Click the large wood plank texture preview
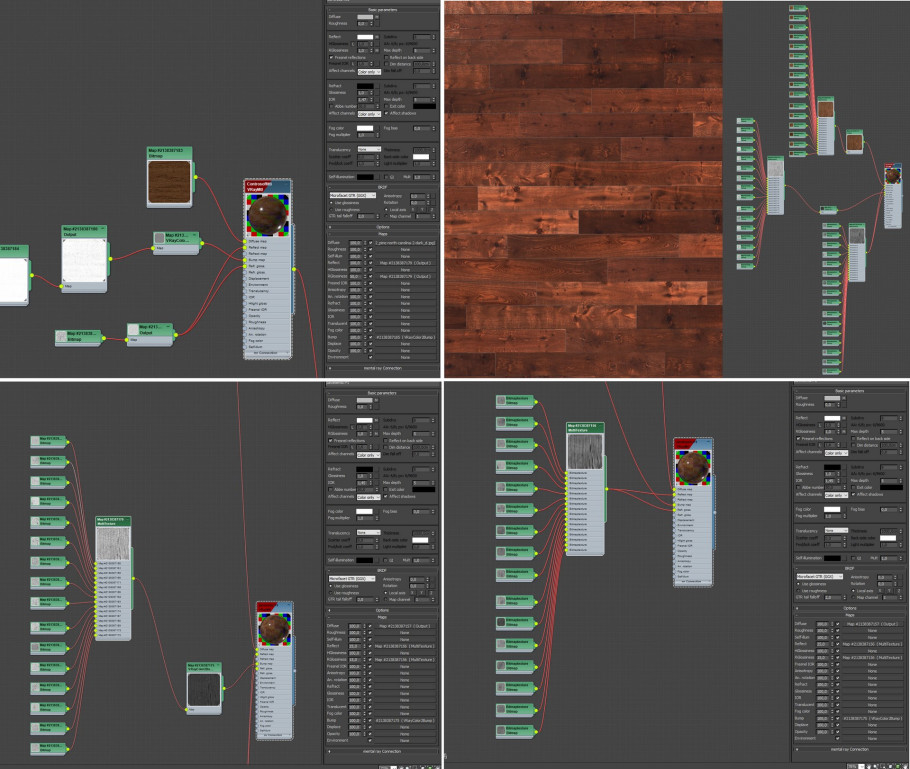Image resolution: width=910 pixels, height=769 pixels. [x=580, y=190]
